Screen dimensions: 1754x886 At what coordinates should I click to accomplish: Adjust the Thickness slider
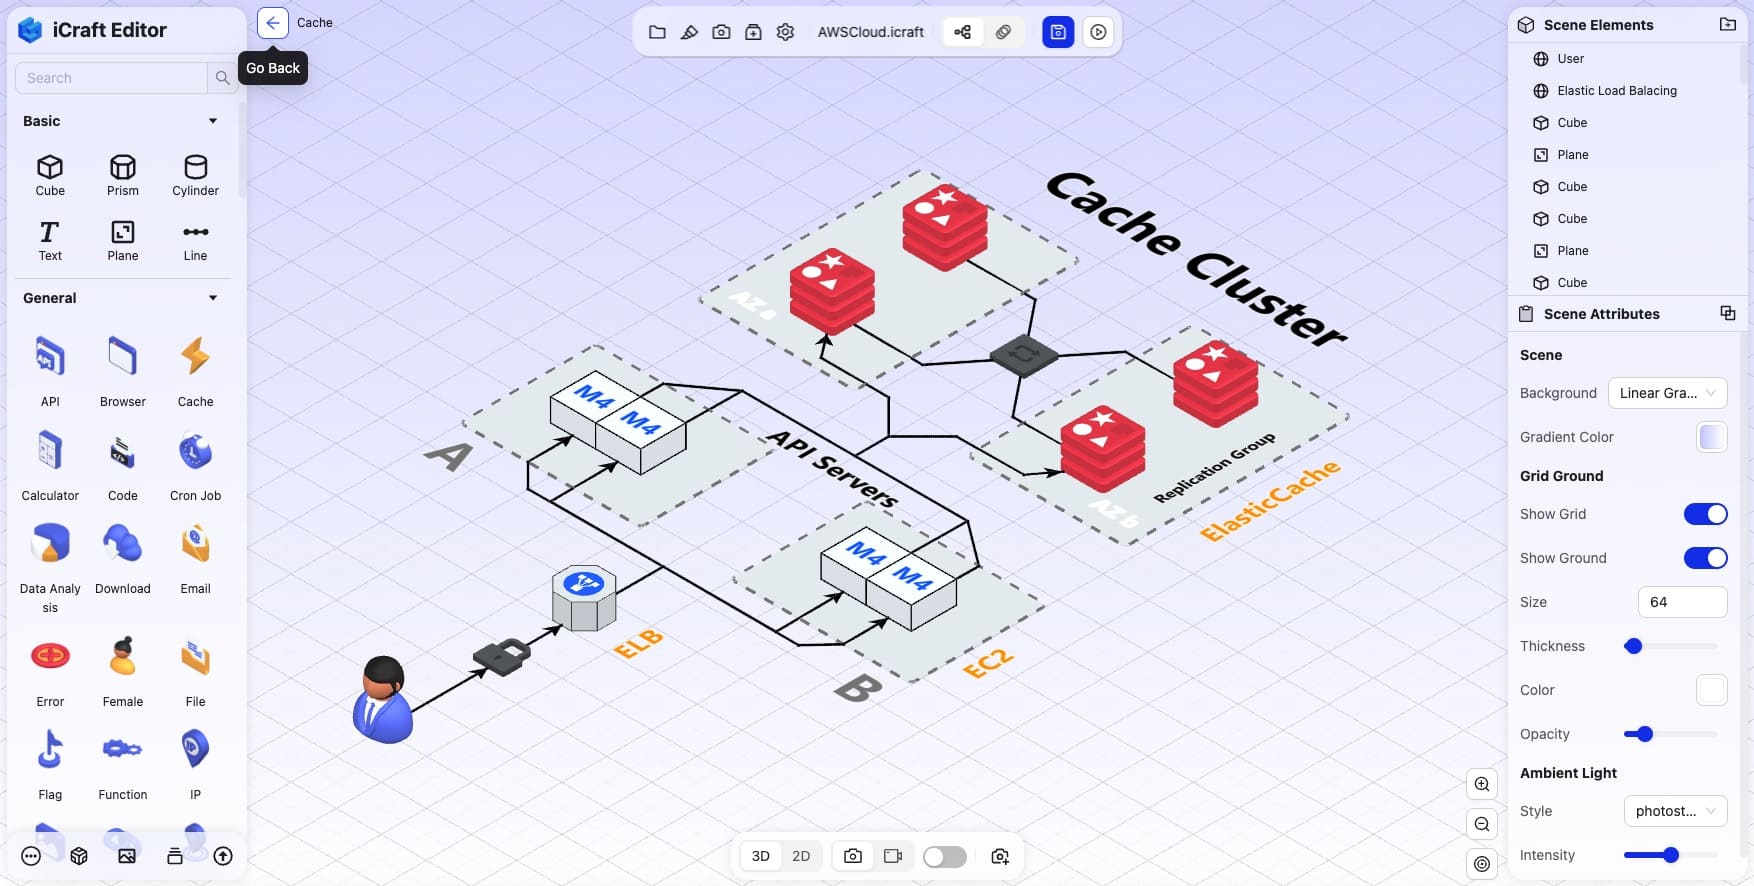pos(1671,646)
